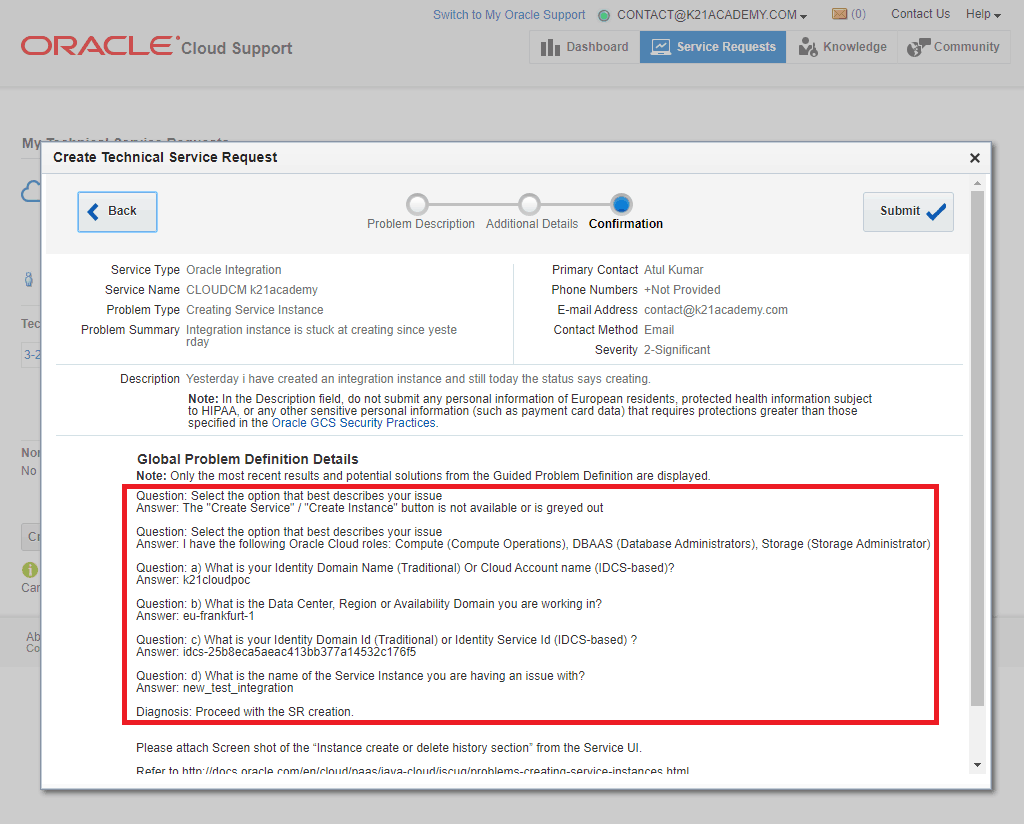Select the filled Confirmation step circle
The image size is (1024, 824).
pos(623,203)
